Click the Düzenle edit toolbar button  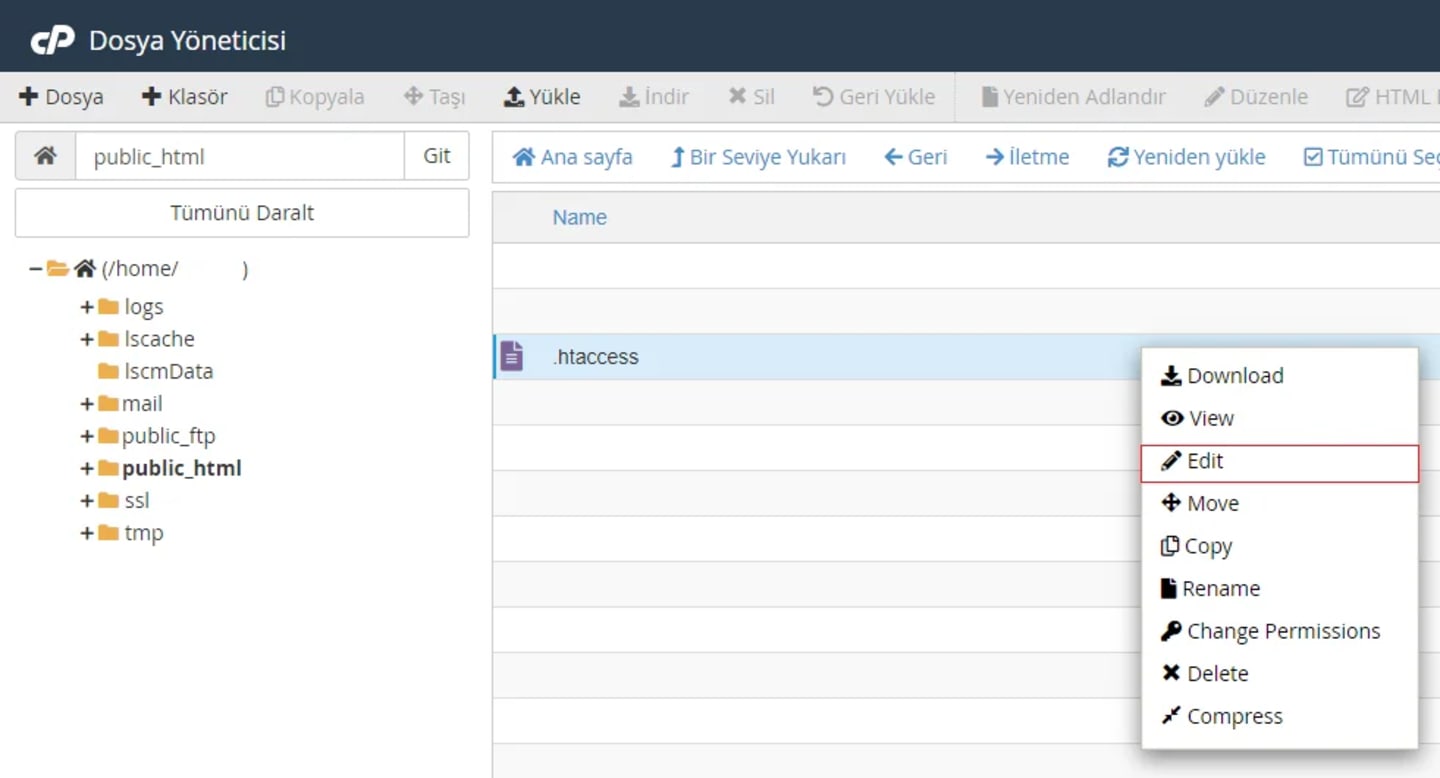1256,97
